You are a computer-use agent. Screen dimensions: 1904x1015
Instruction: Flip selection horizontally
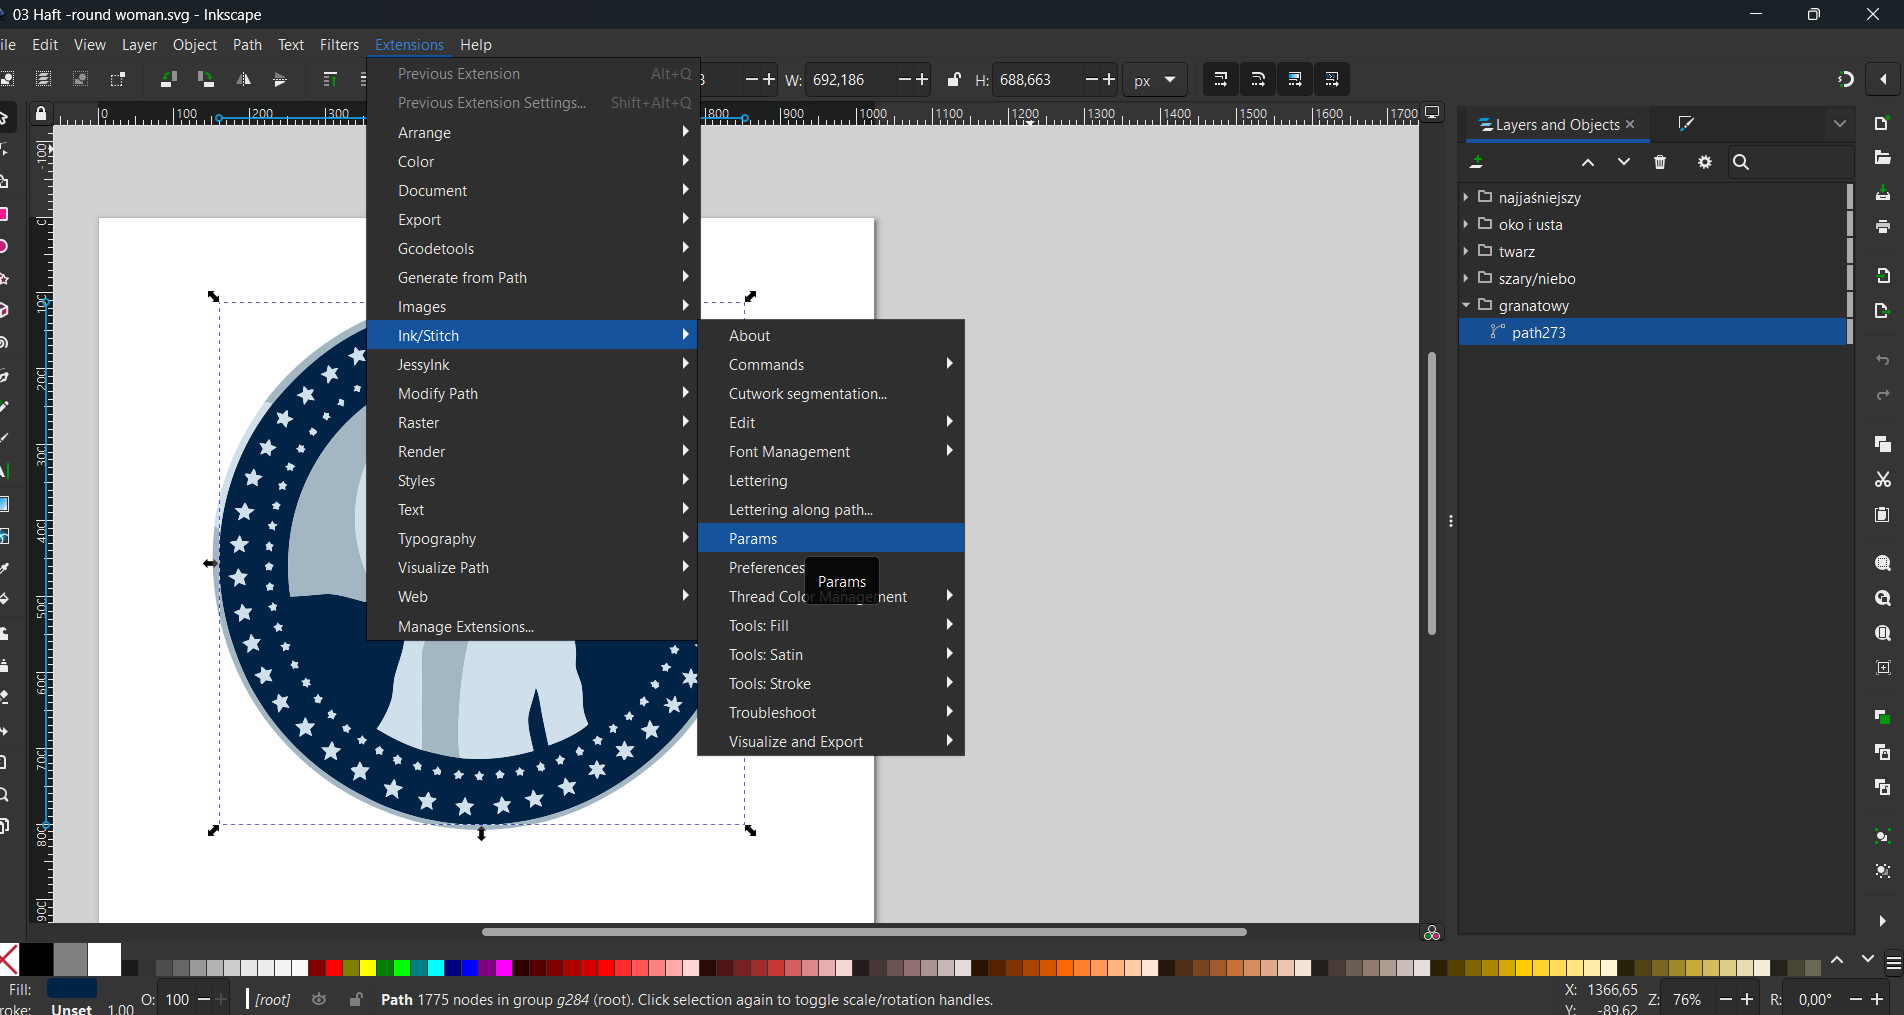coord(243,79)
